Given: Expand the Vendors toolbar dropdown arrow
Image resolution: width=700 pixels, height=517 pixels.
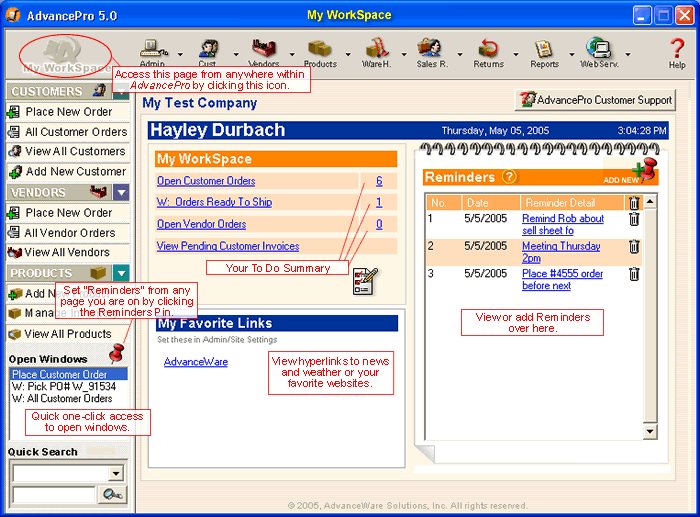Looking at the screenshot, I should point(292,54).
